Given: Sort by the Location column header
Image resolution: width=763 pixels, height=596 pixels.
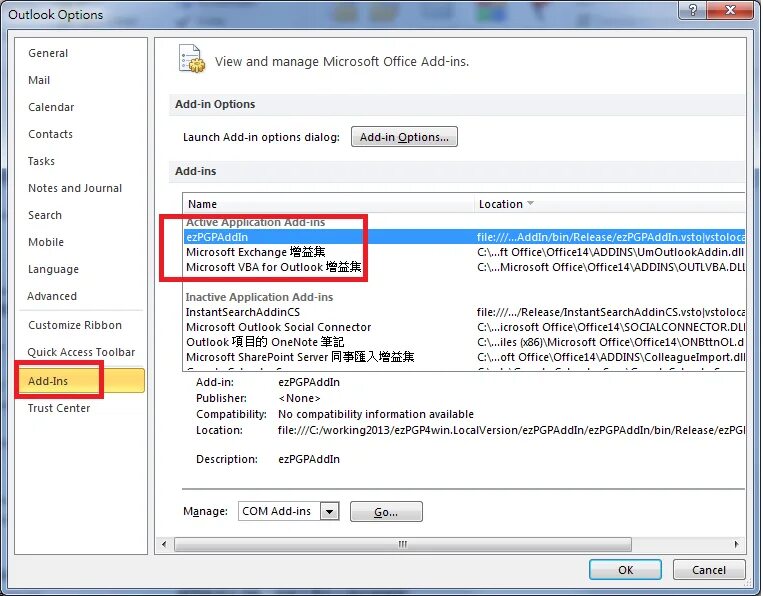Looking at the screenshot, I should point(609,204).
